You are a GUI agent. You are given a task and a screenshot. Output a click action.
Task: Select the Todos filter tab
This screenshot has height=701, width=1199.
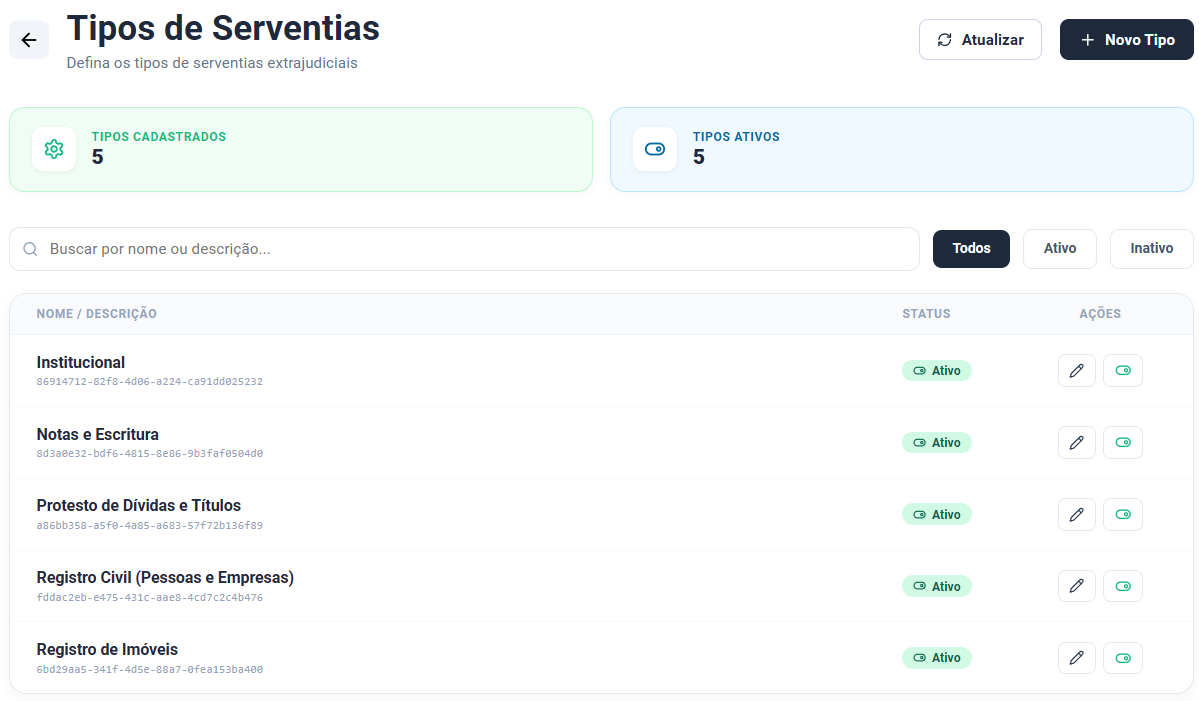(x=971, y=248)
